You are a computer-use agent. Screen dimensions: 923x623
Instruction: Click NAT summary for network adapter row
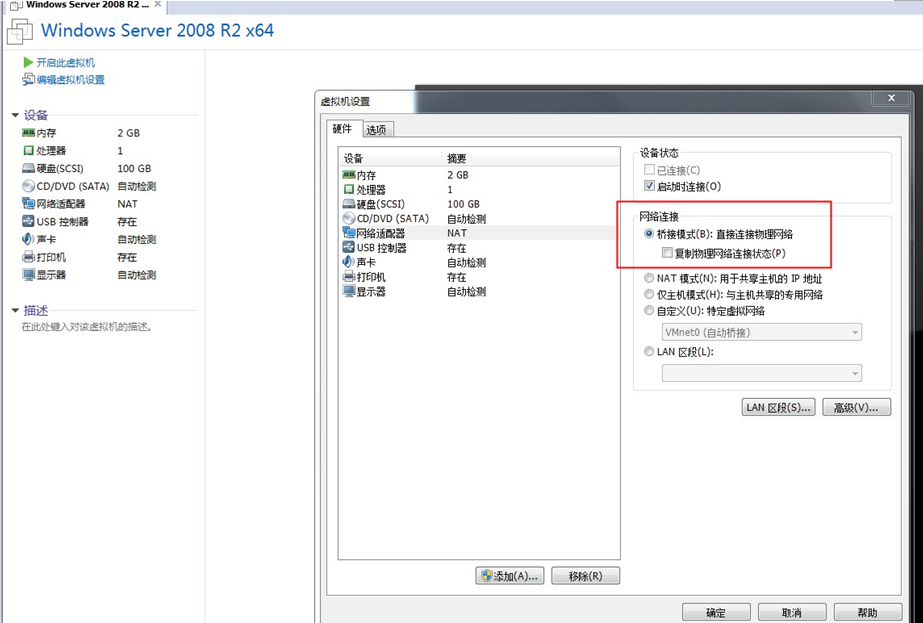(x=457, y=233)
